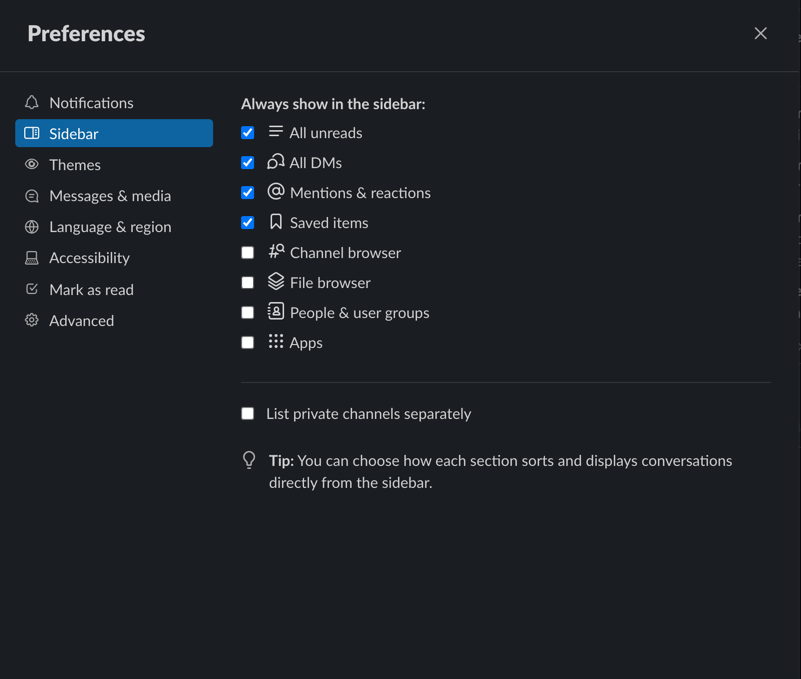
Task: Uncheck the All unreads checkbox
Action: [248, 133]
